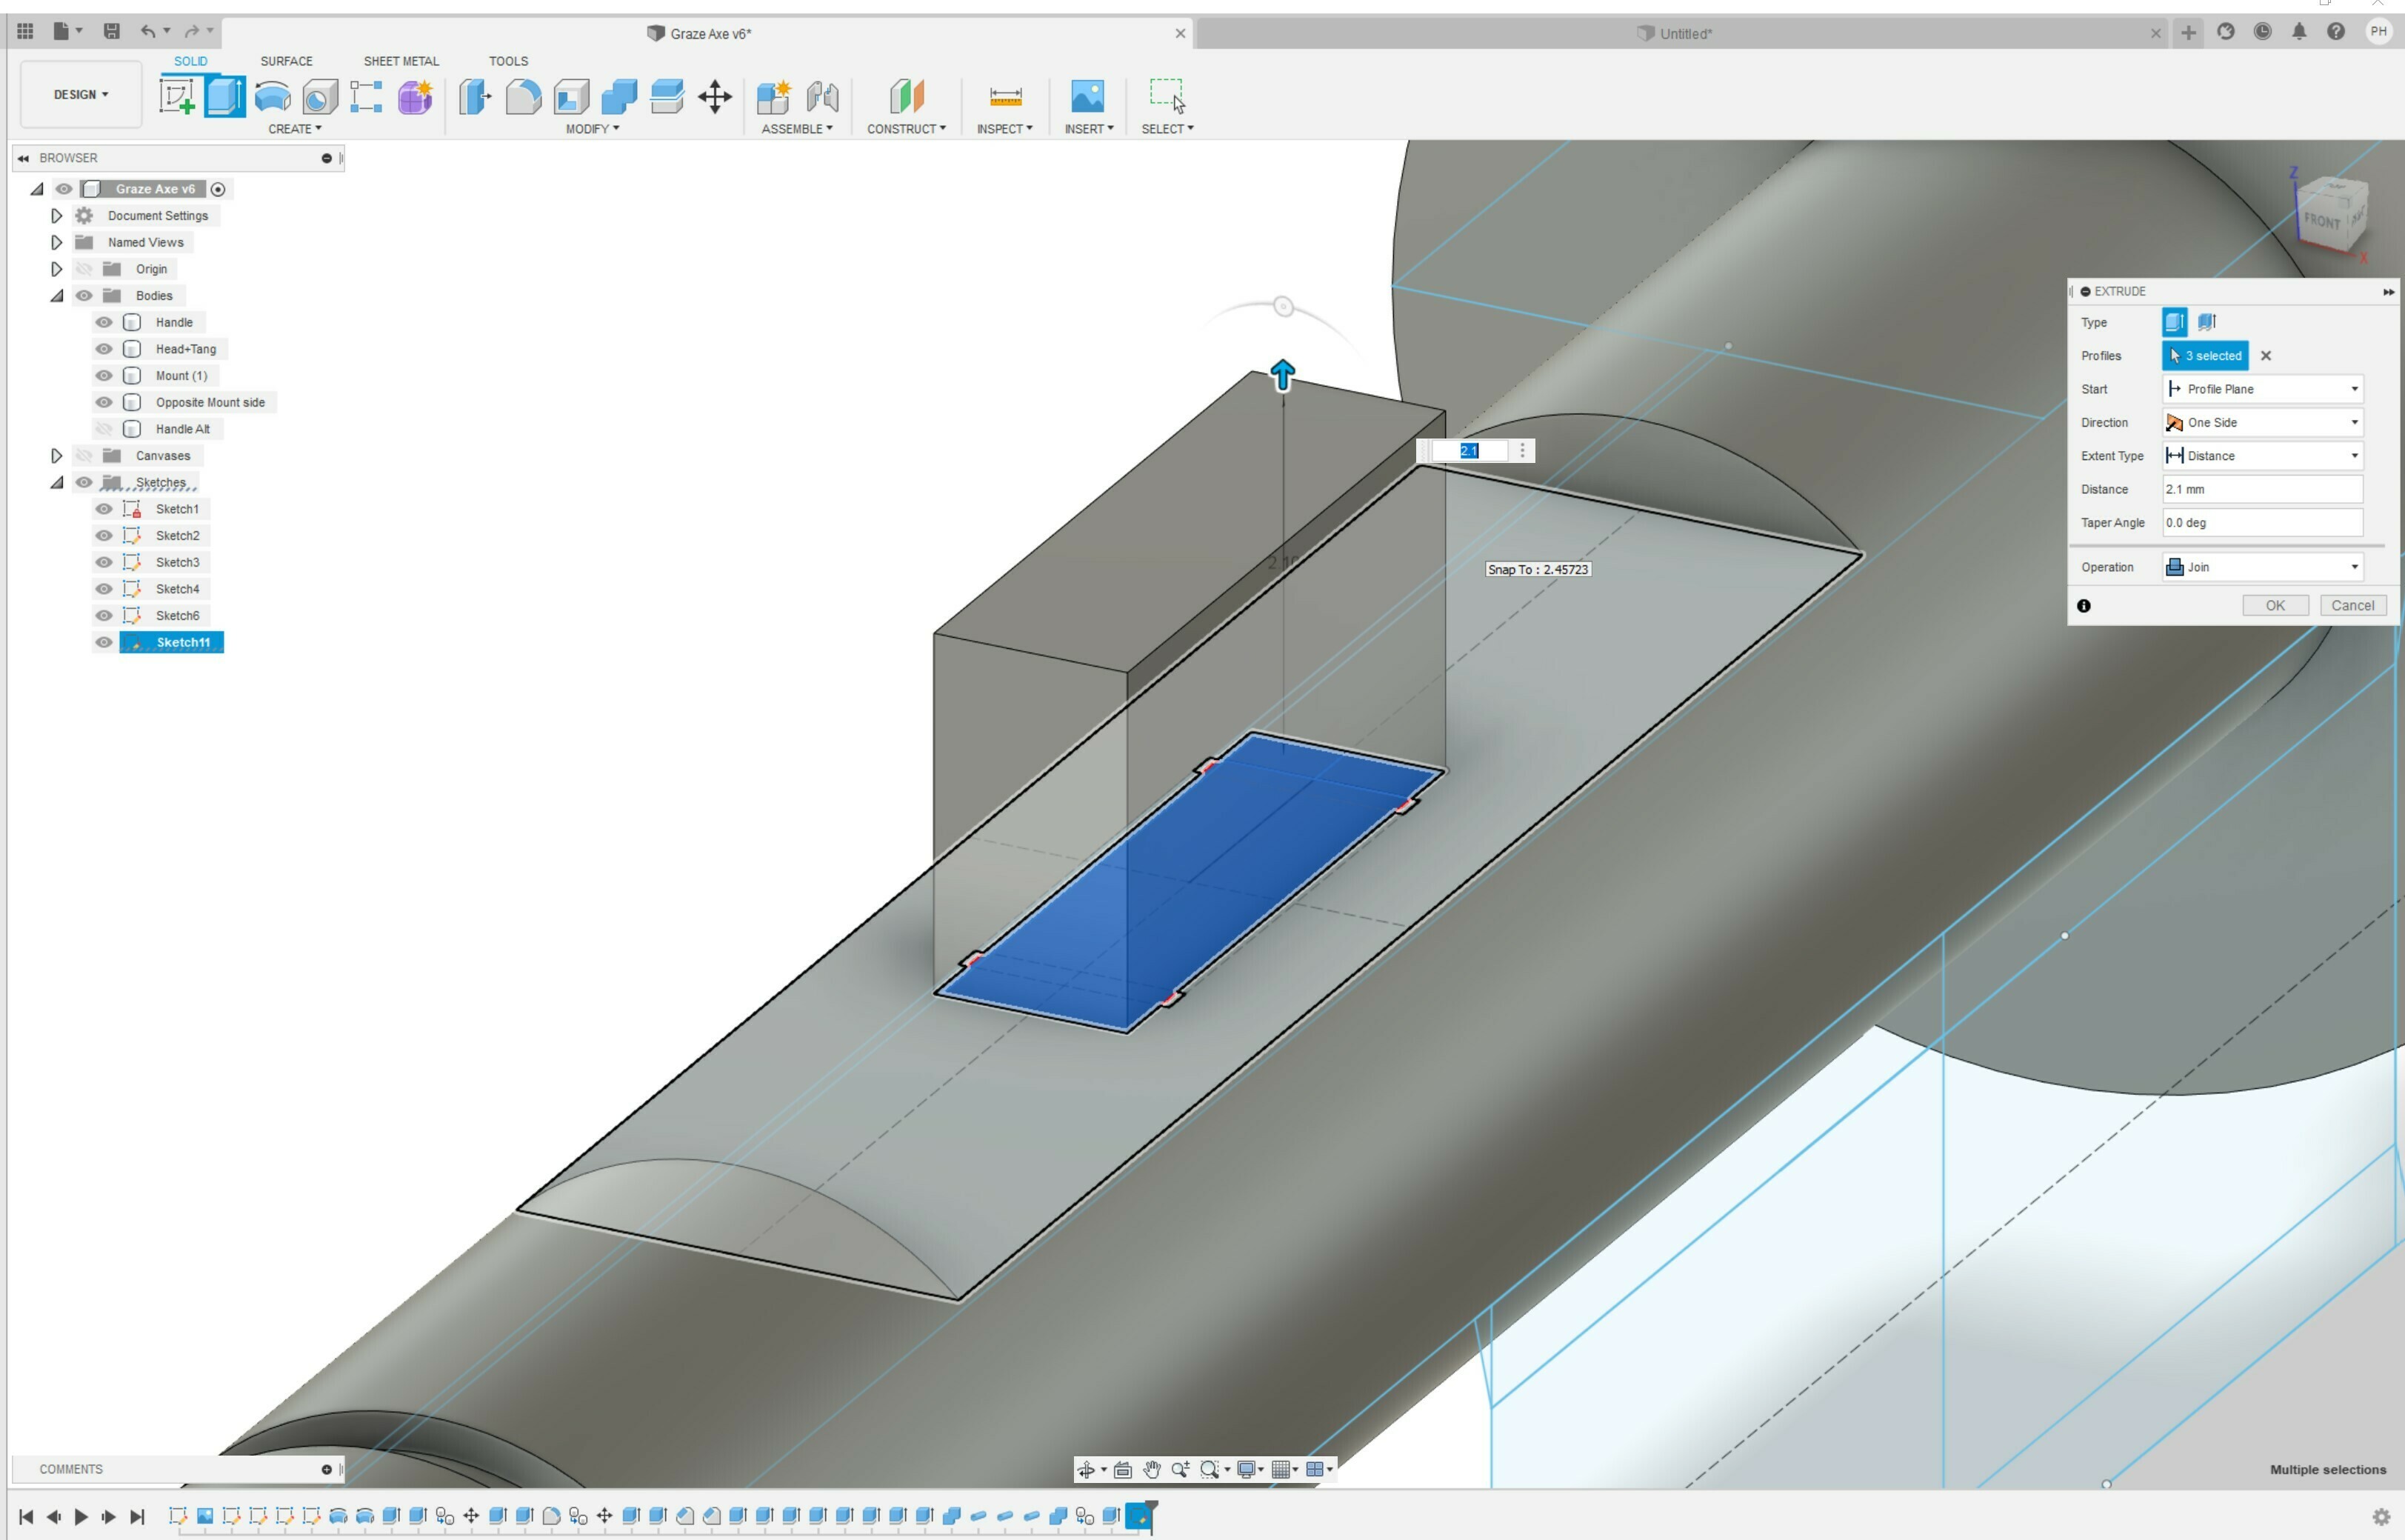
Task: Open the Extent Type Distance dropdown
Action: click(x=2262, y=456)
